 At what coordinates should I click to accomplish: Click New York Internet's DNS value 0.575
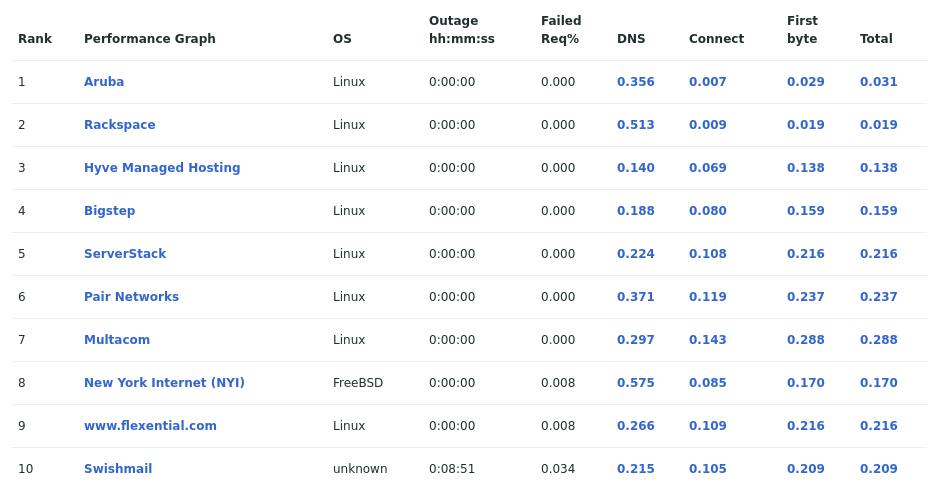635,383
